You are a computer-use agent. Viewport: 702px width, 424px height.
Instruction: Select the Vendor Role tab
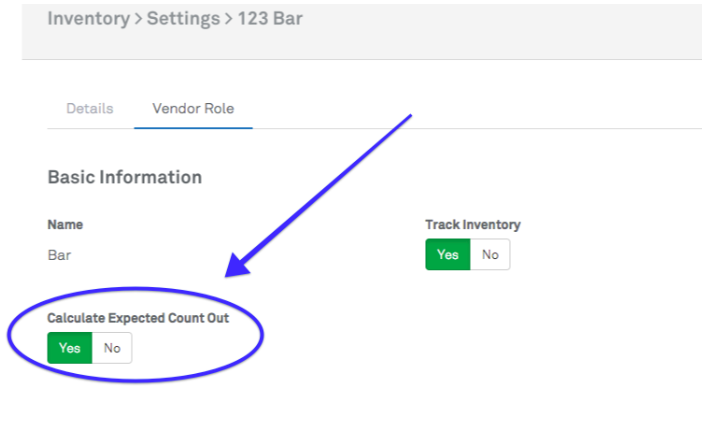point(193,108)
